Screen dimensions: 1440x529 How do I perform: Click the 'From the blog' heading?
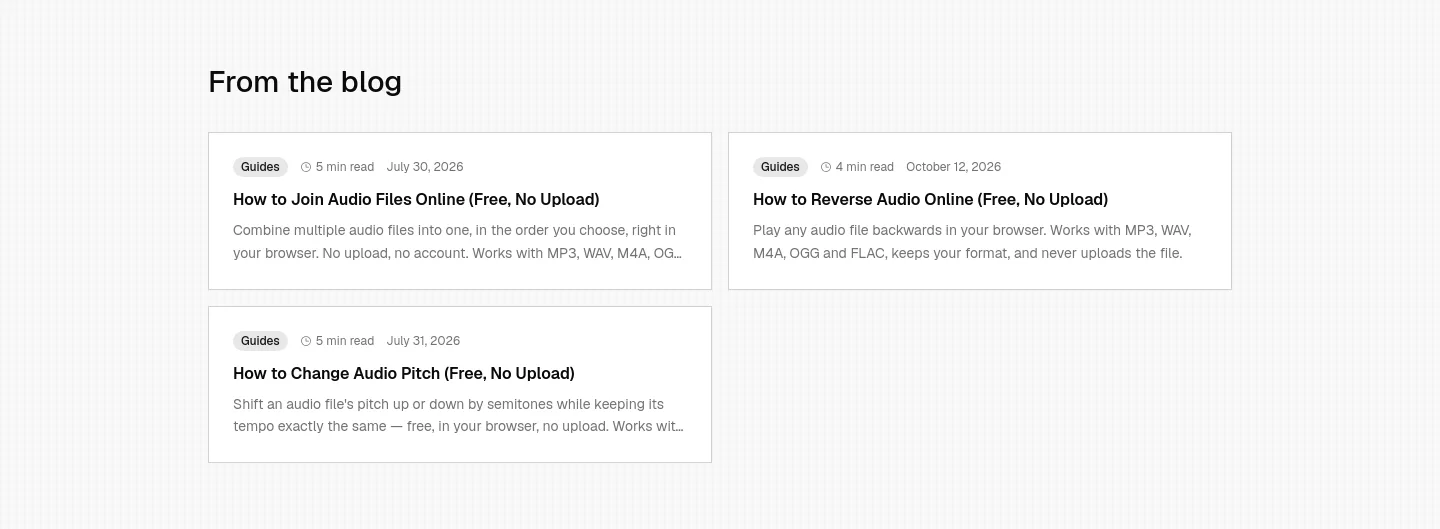click(305, 82)
